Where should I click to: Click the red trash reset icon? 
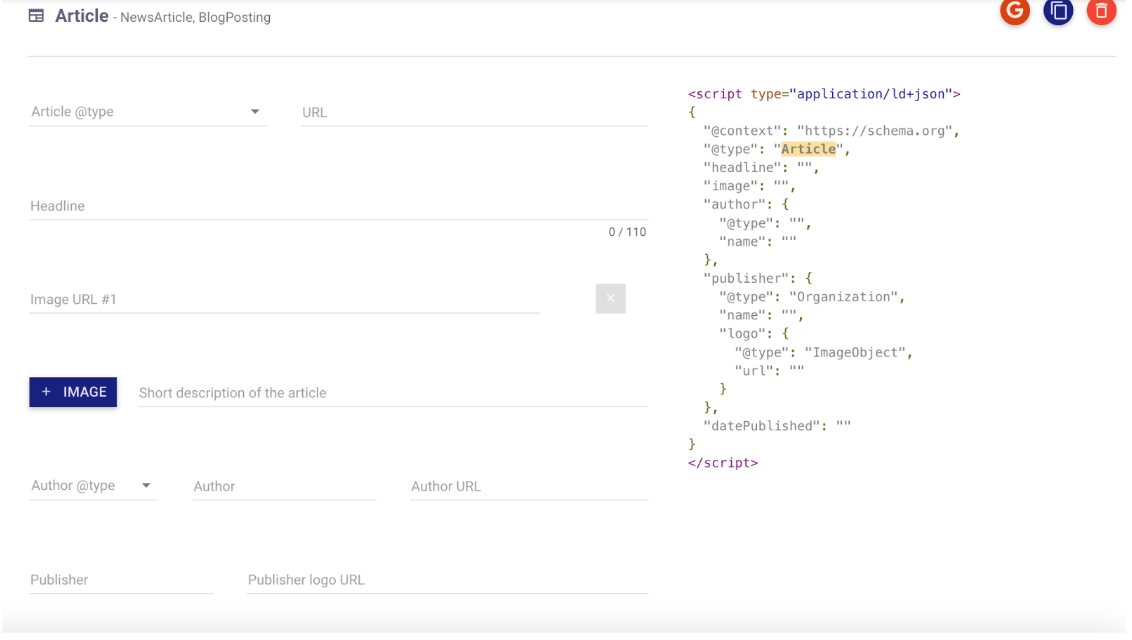1101,11
